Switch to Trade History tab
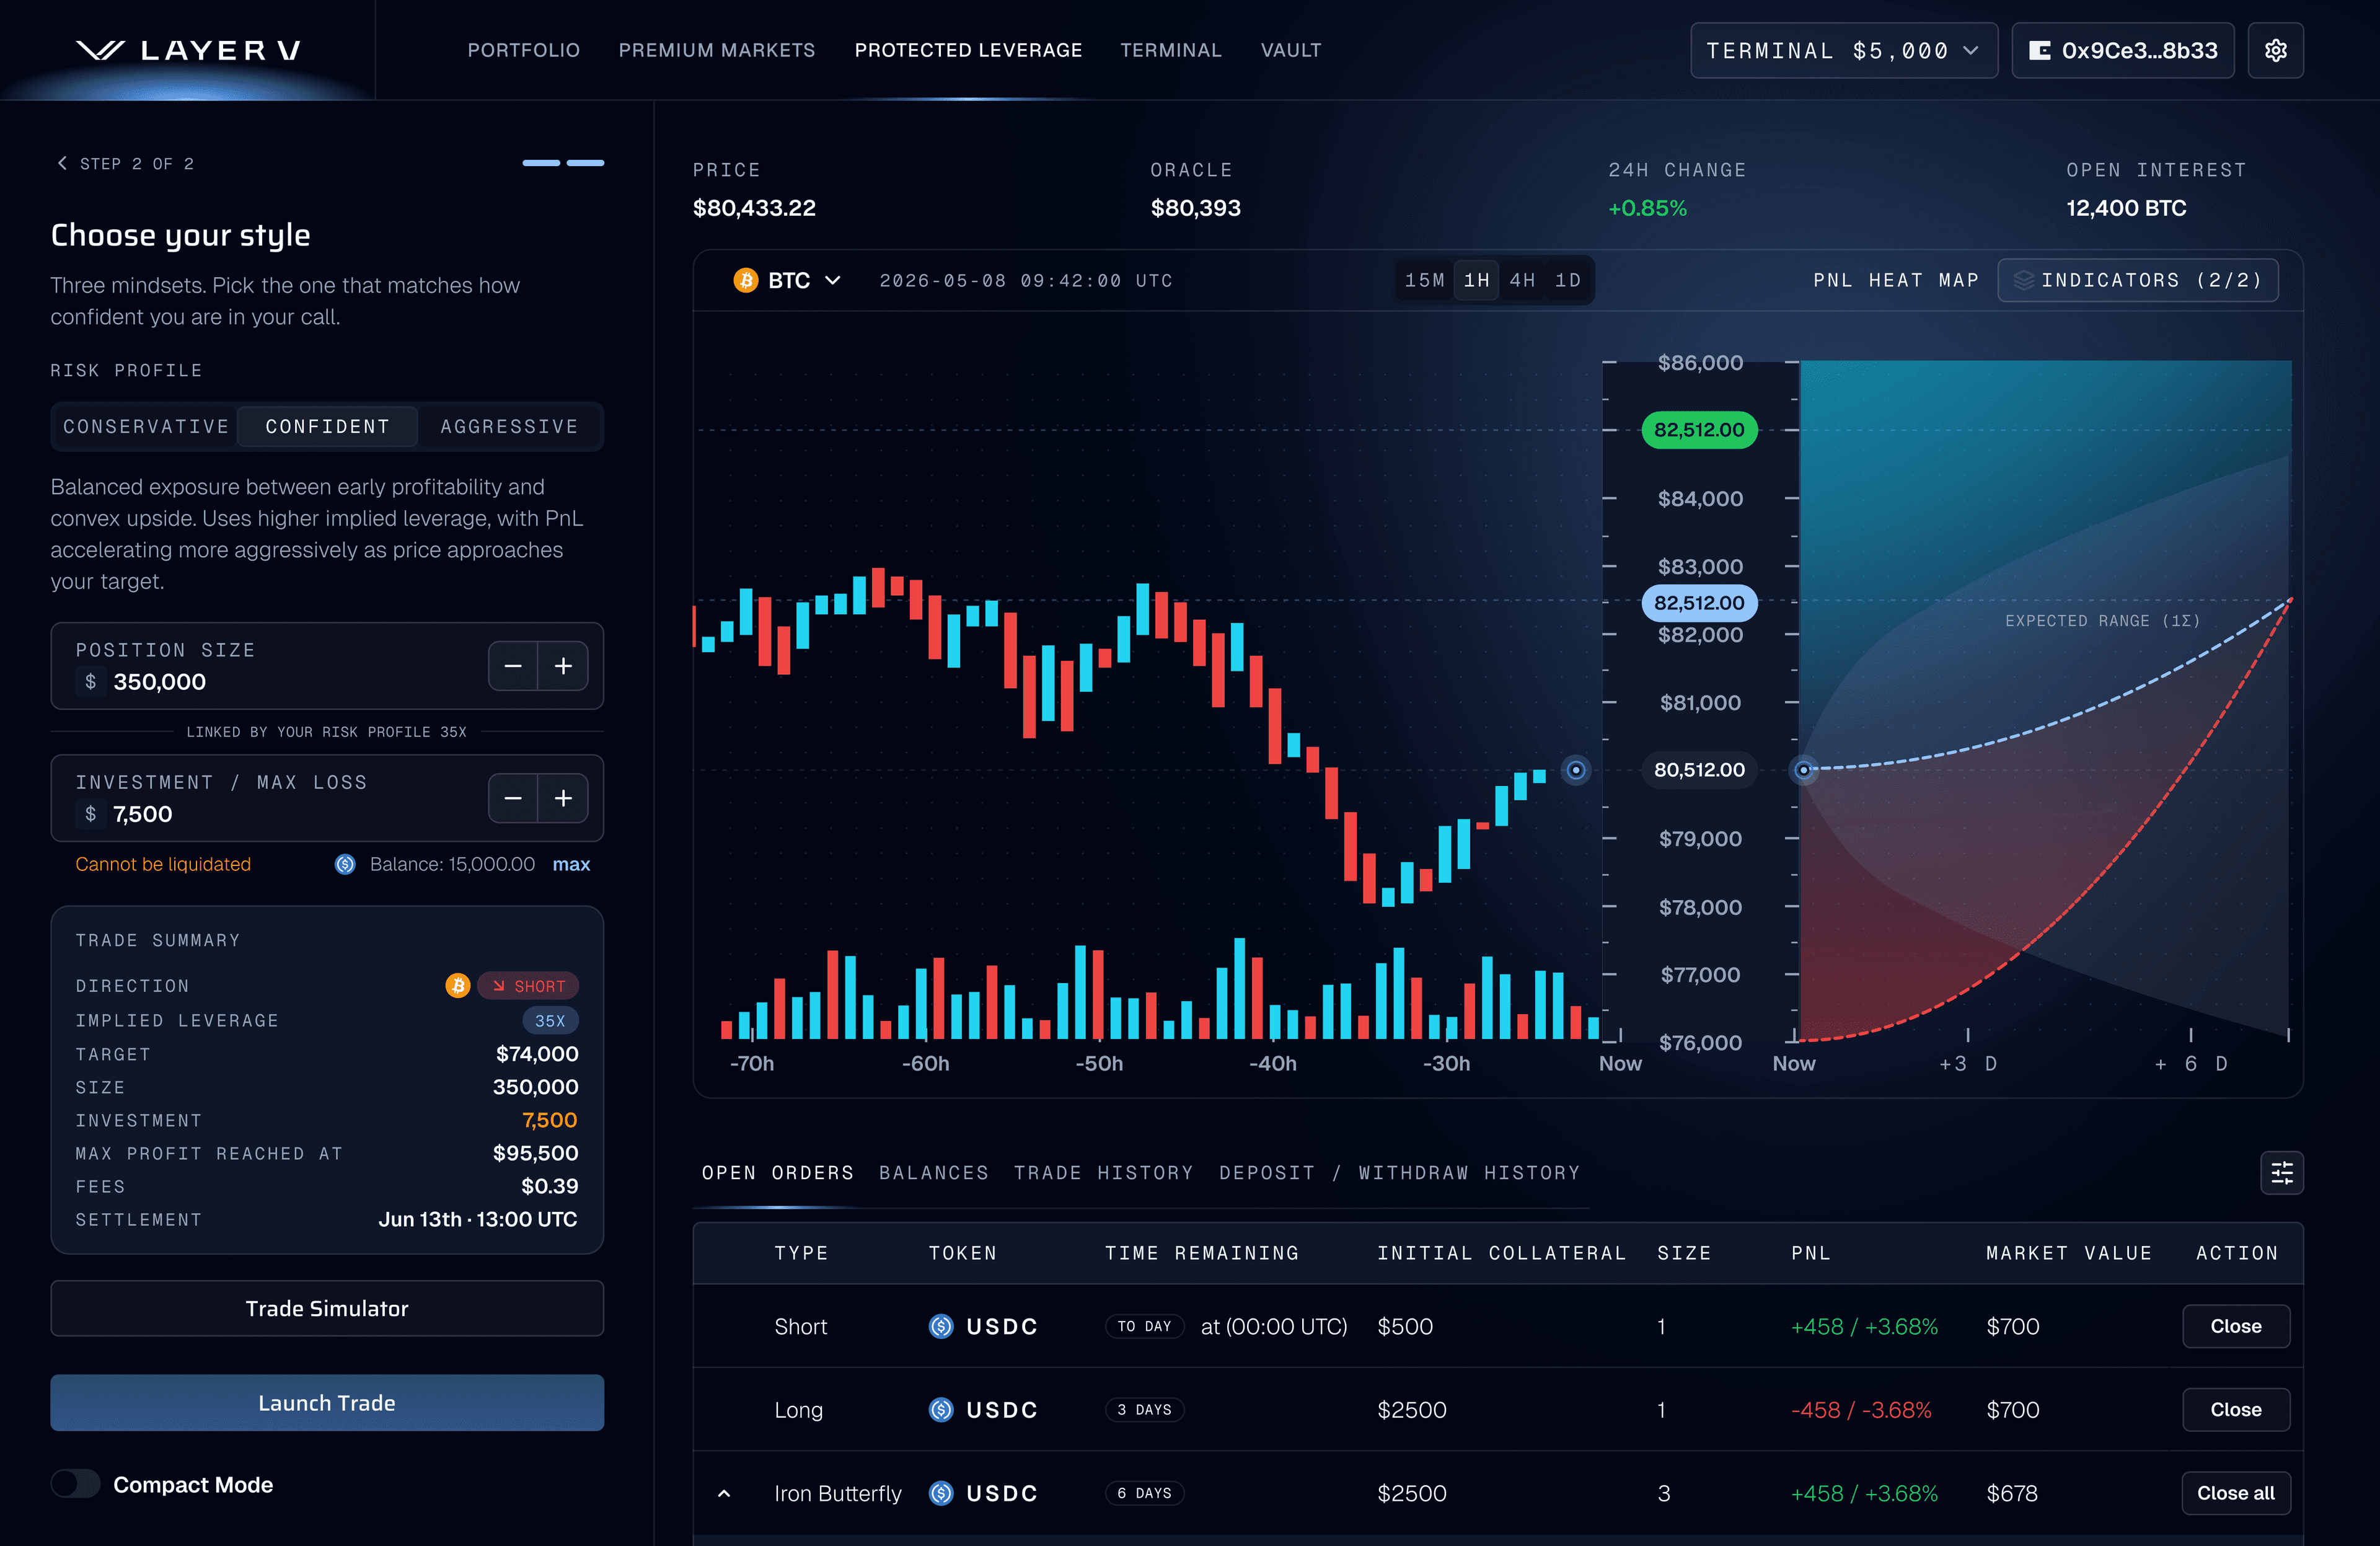Screen dimensions: 2380x1546 coord(1104,1173)
